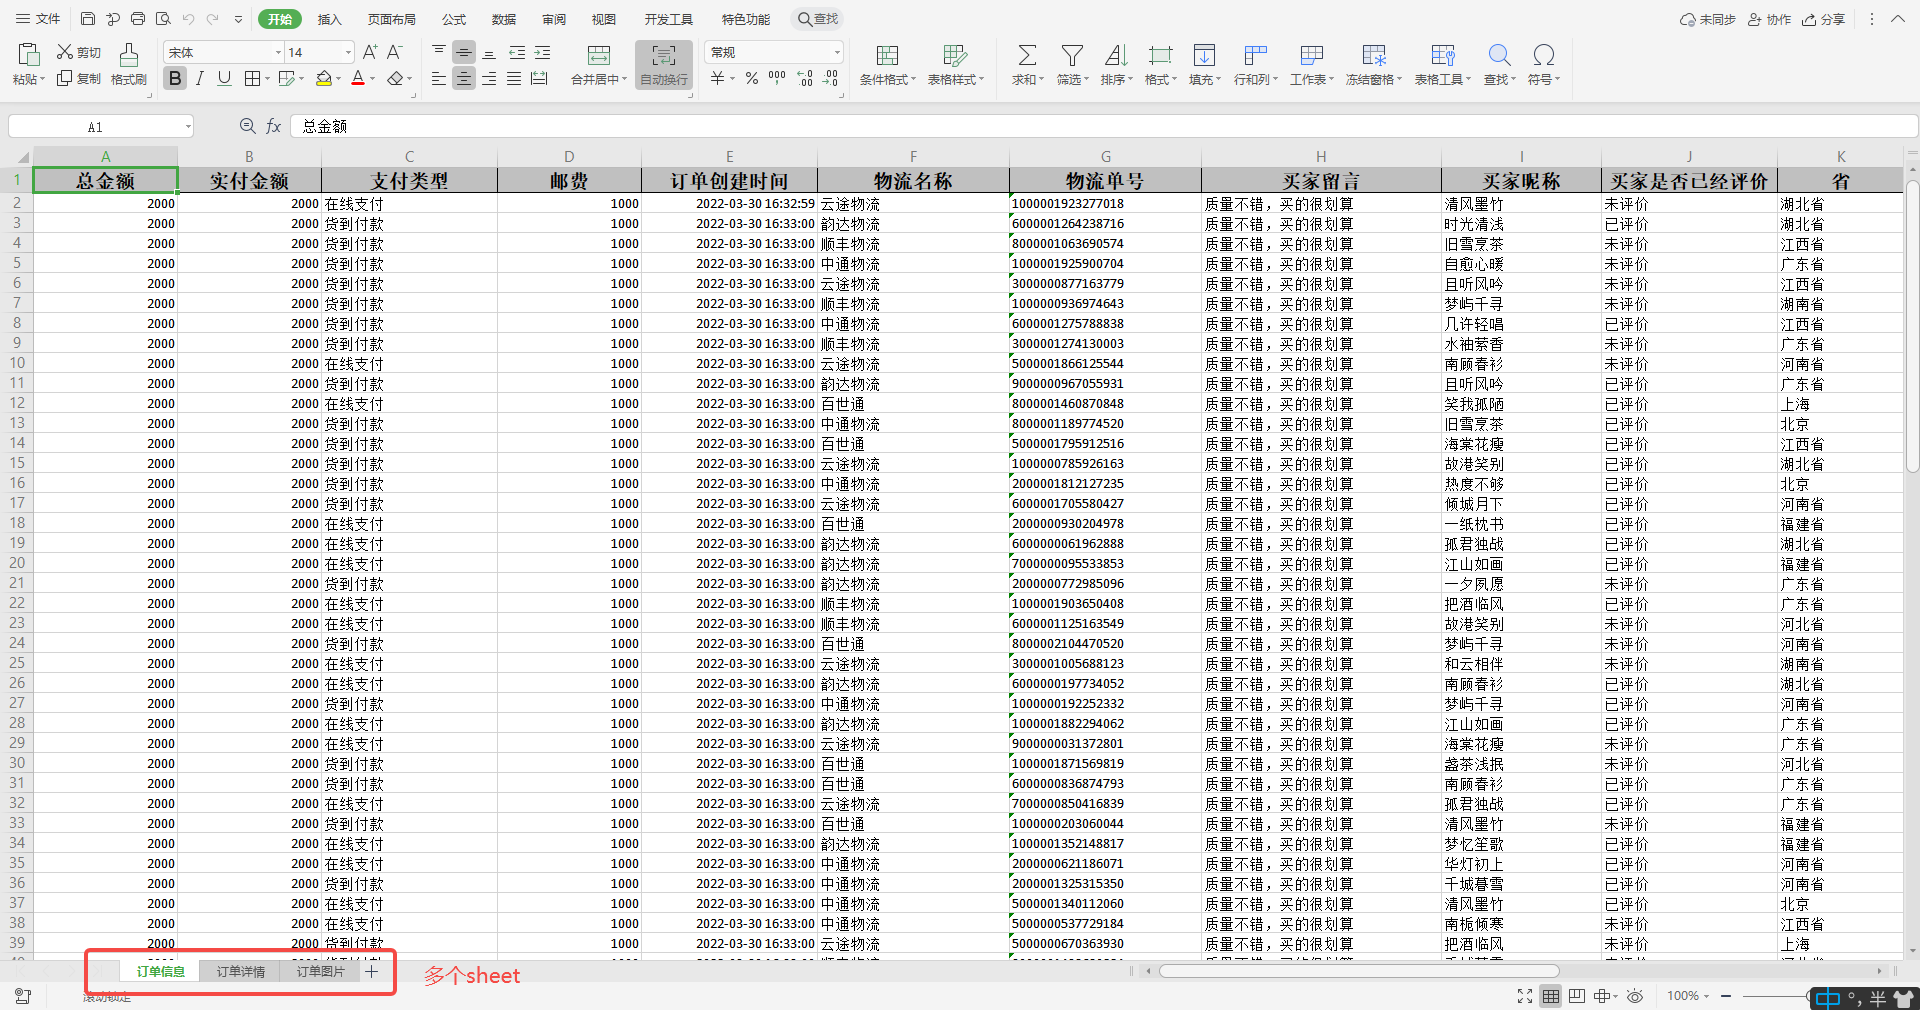This screenshot has height=1010, width=1920.
Task: Select the AutoSum (求和) tool
Action: point(1026,64)
